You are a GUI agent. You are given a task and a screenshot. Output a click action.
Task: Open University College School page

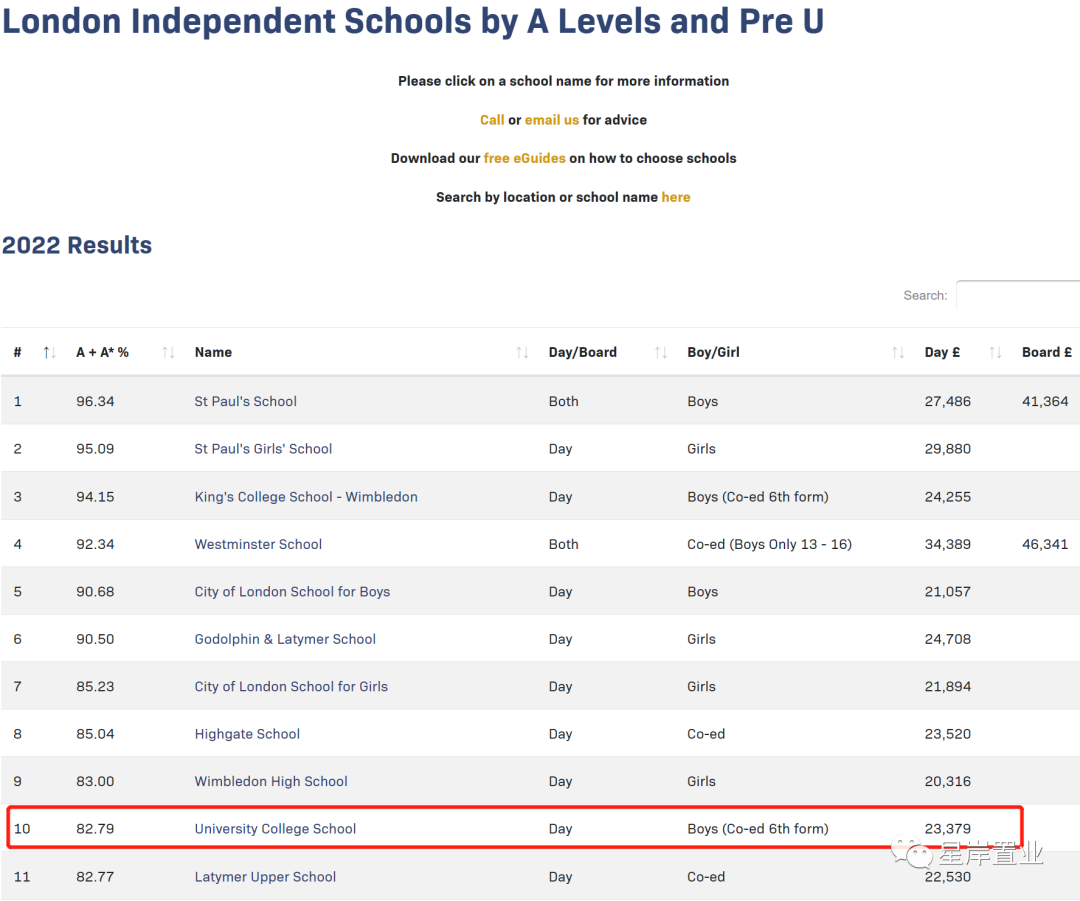click(276, 829)
